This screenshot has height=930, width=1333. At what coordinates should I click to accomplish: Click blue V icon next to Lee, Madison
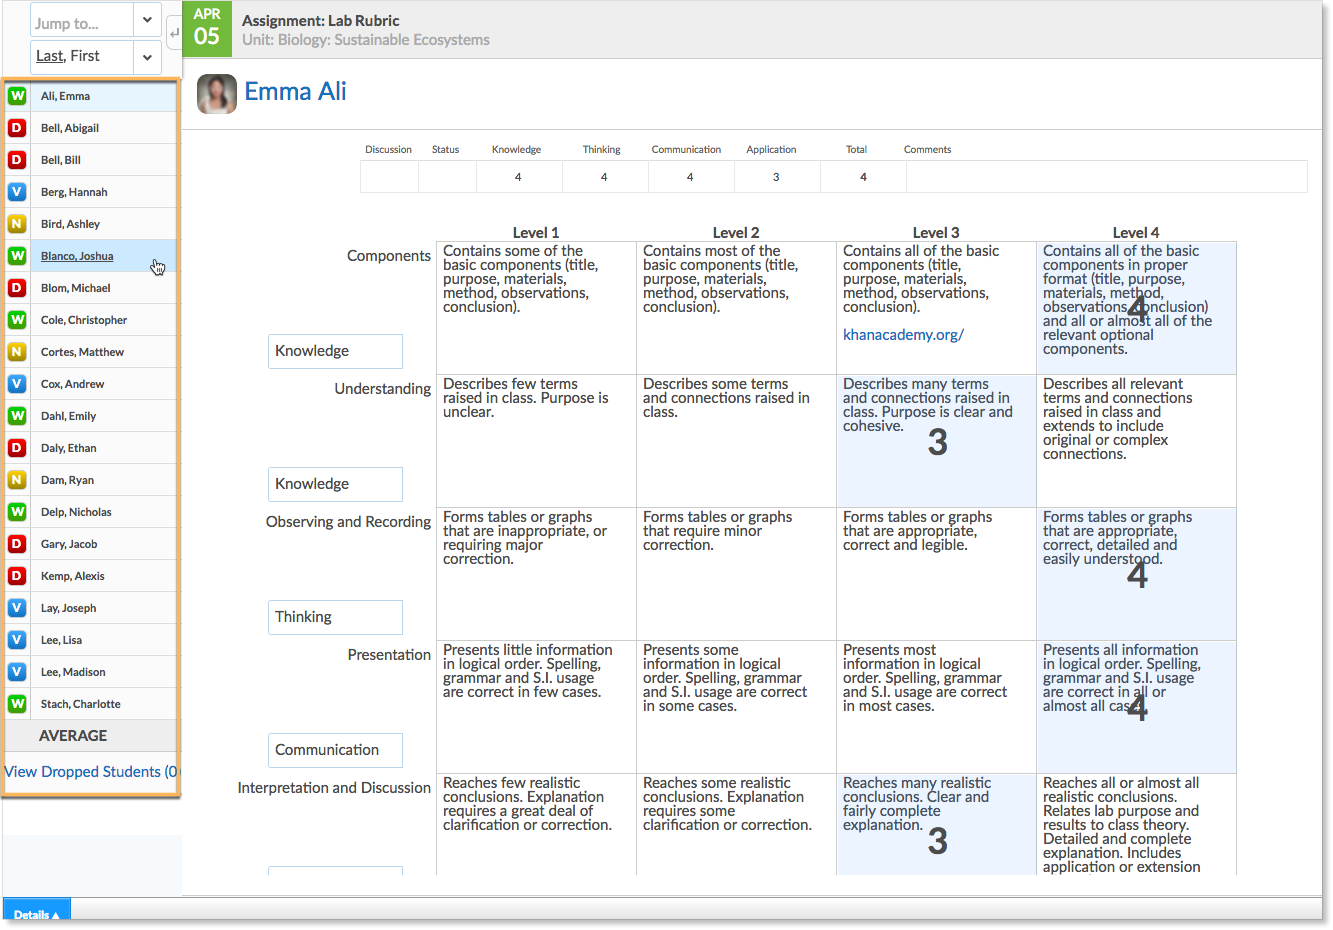click(x=17, y=672)
